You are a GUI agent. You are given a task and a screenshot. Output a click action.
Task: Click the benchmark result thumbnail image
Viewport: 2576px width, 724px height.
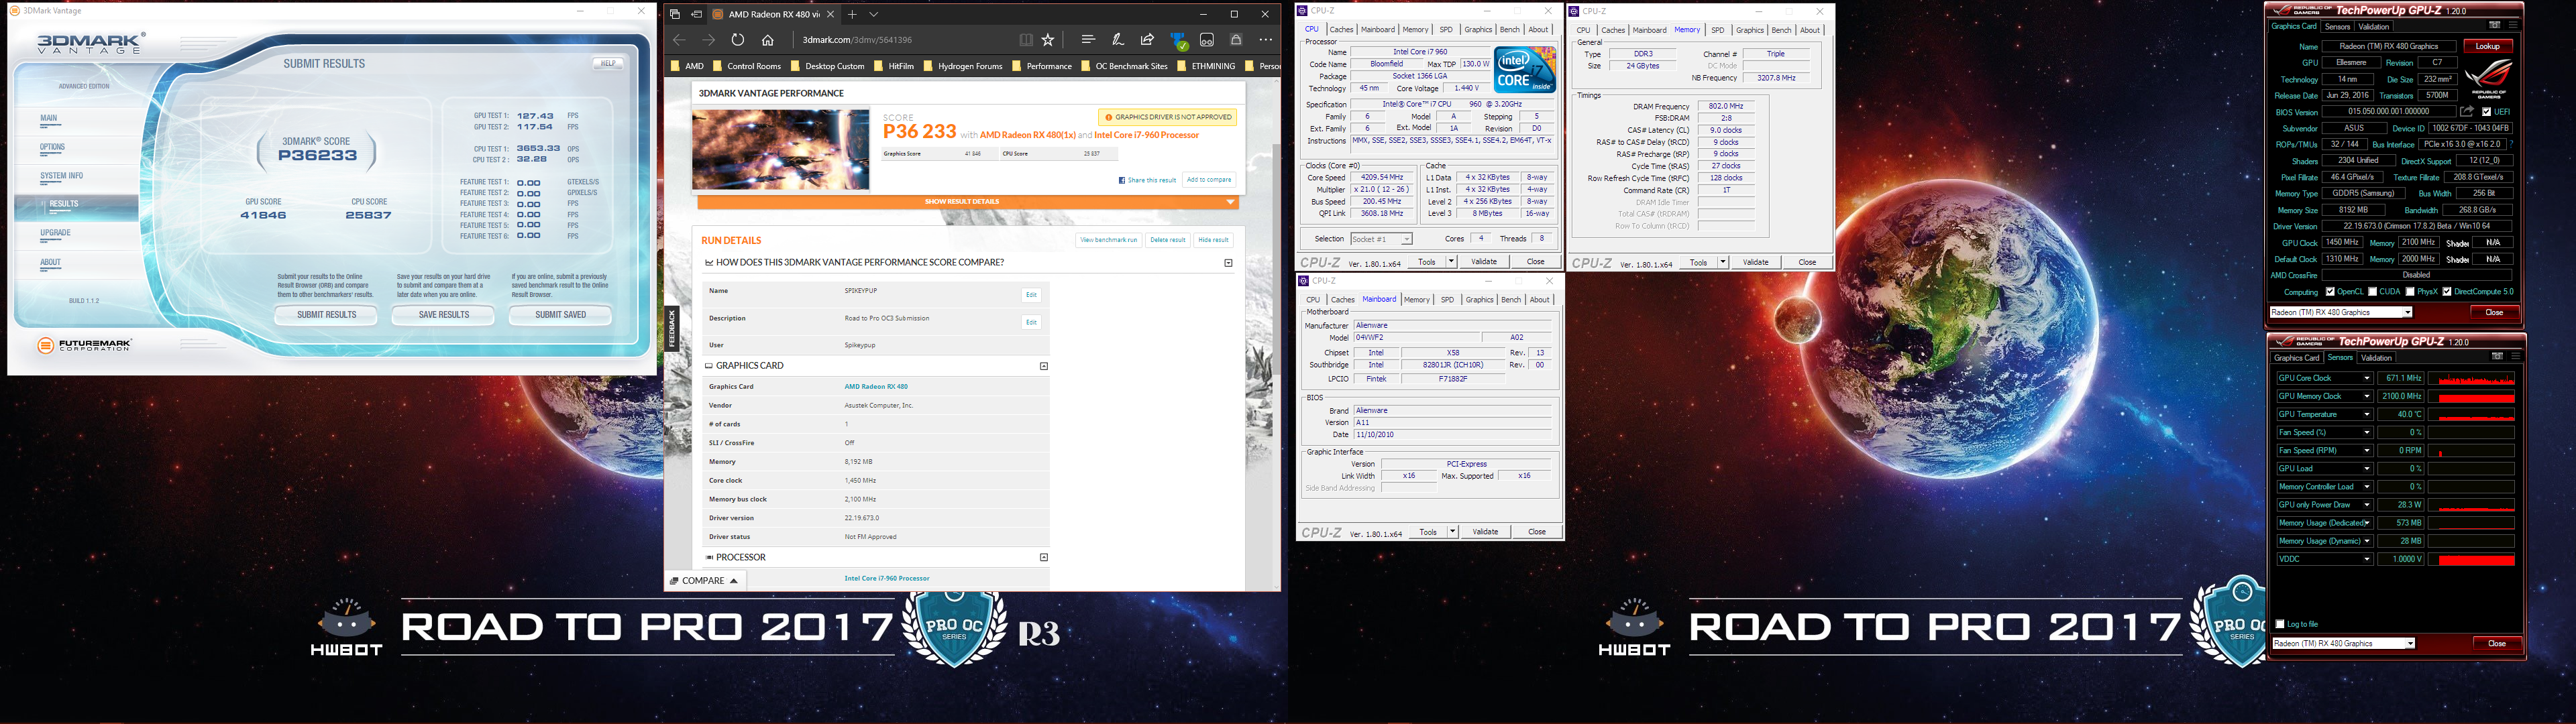(x=781, y=150)
